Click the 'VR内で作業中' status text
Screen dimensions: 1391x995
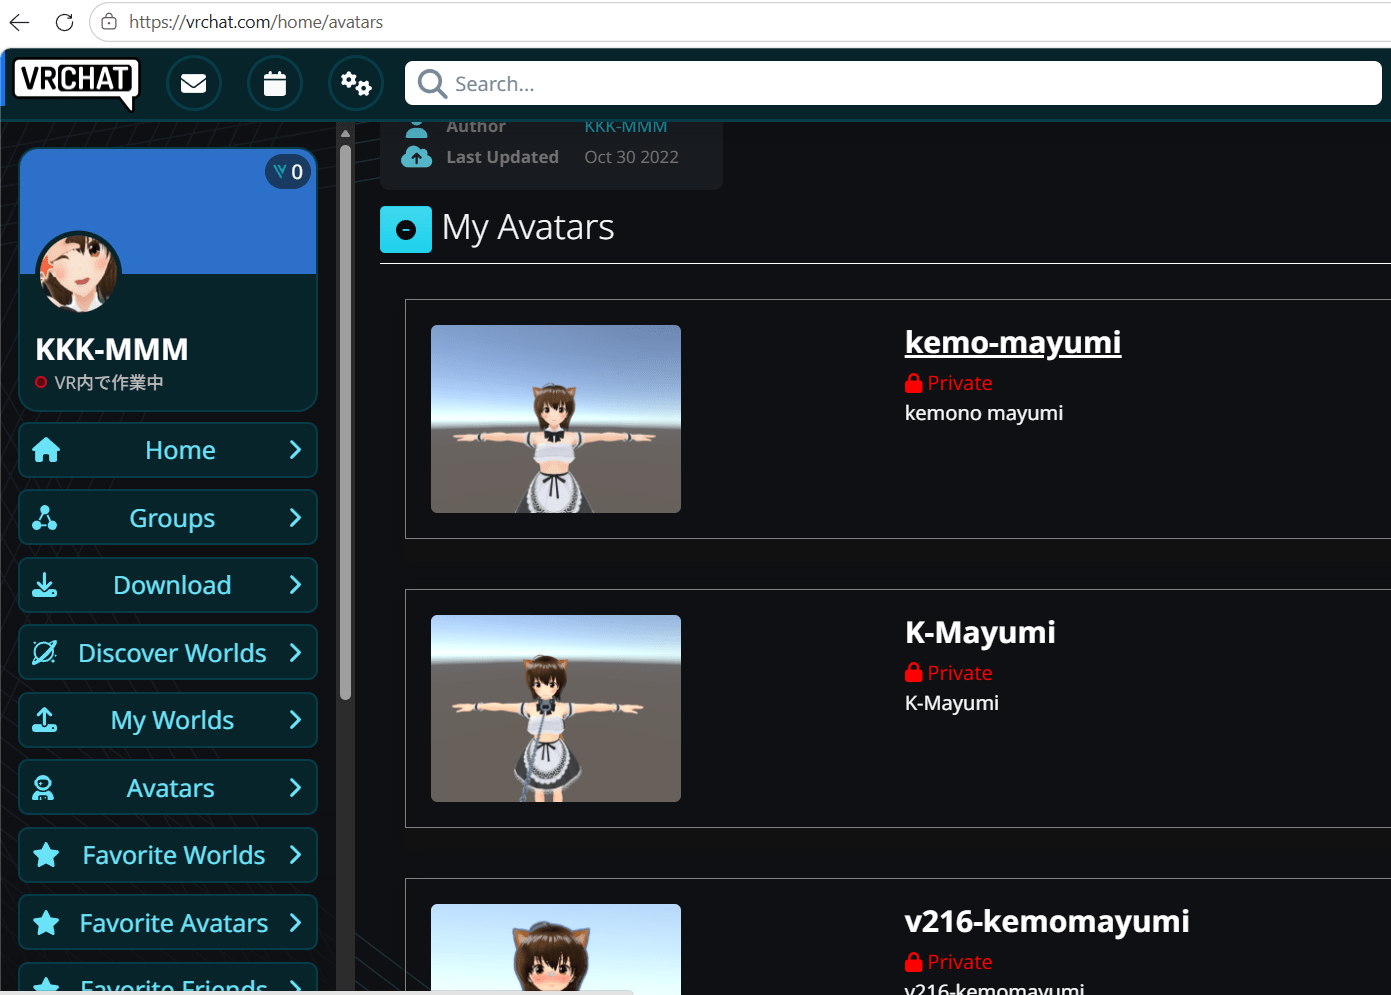(x=109, y=382)
